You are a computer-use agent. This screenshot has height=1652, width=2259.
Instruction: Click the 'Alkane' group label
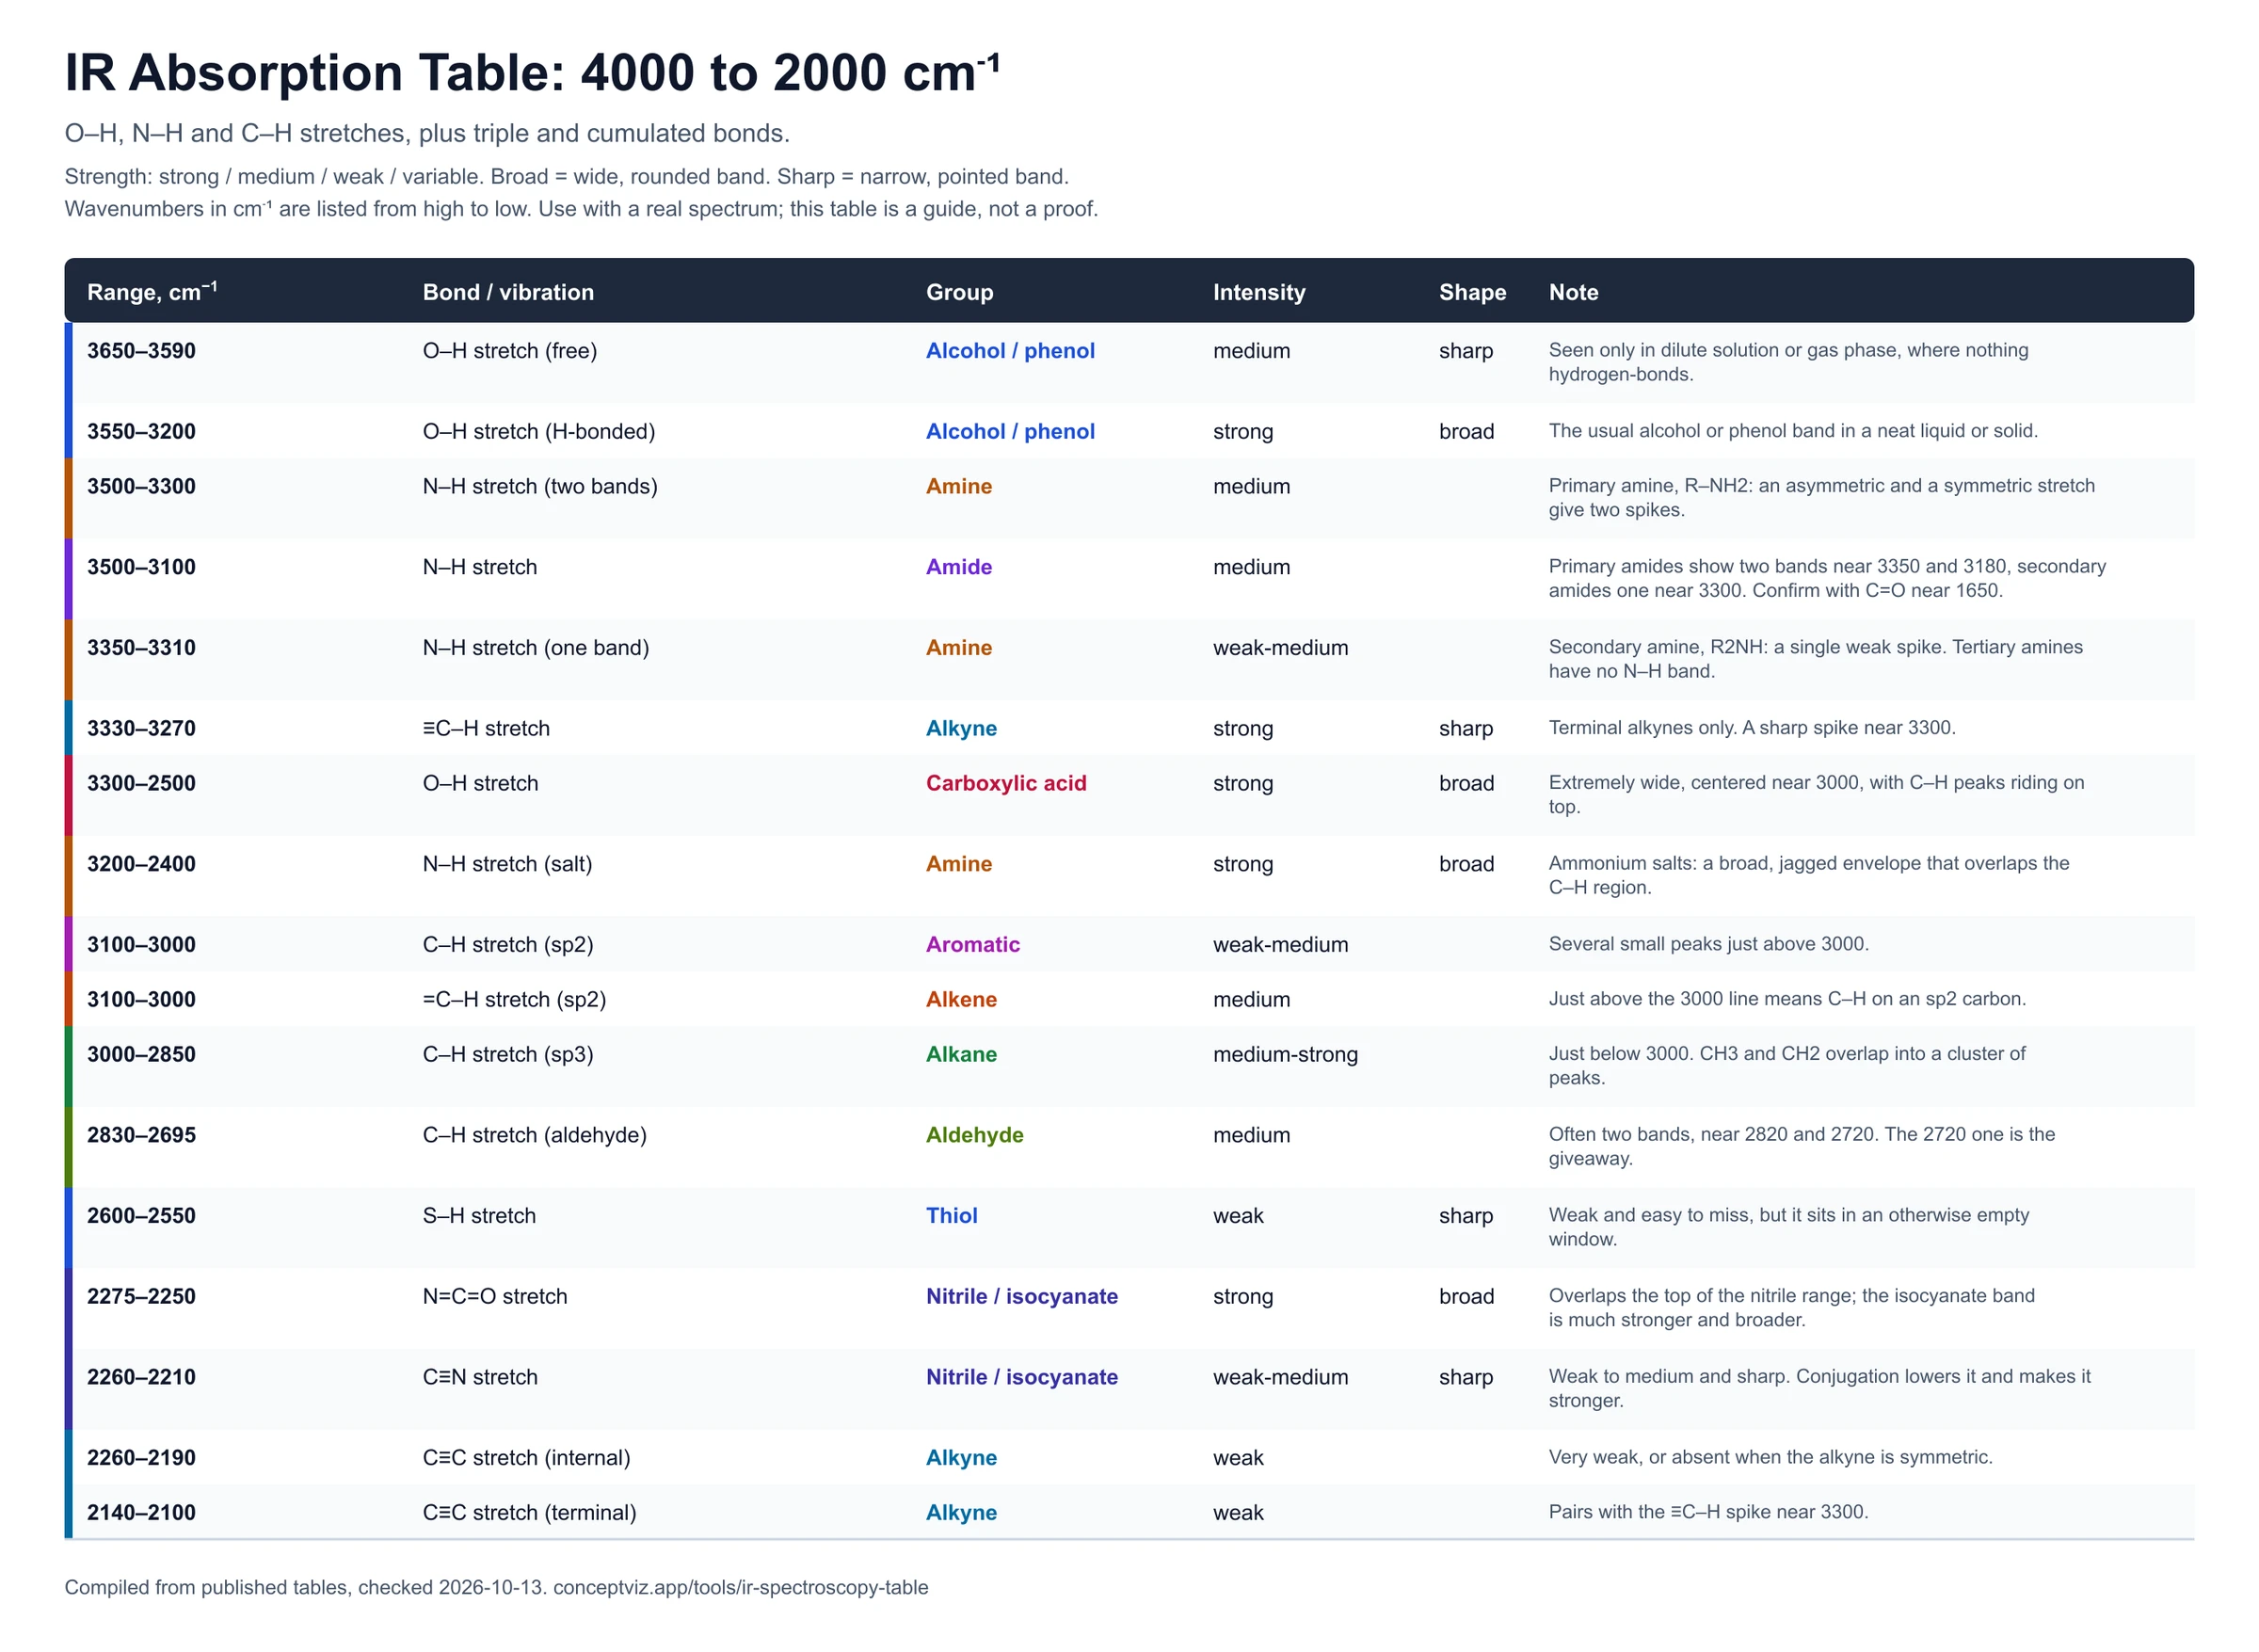pyautogui.click(x=961, y=1055)
